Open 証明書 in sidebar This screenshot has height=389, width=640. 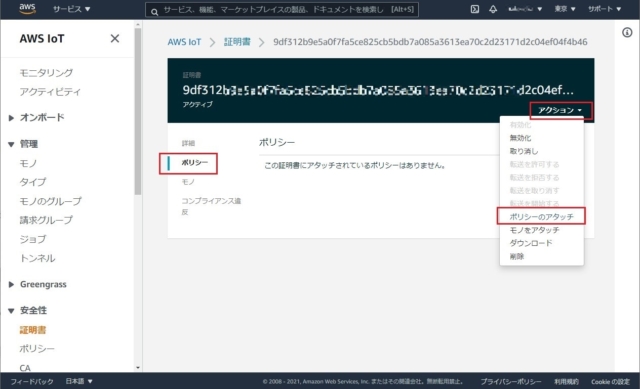[33, 330]
